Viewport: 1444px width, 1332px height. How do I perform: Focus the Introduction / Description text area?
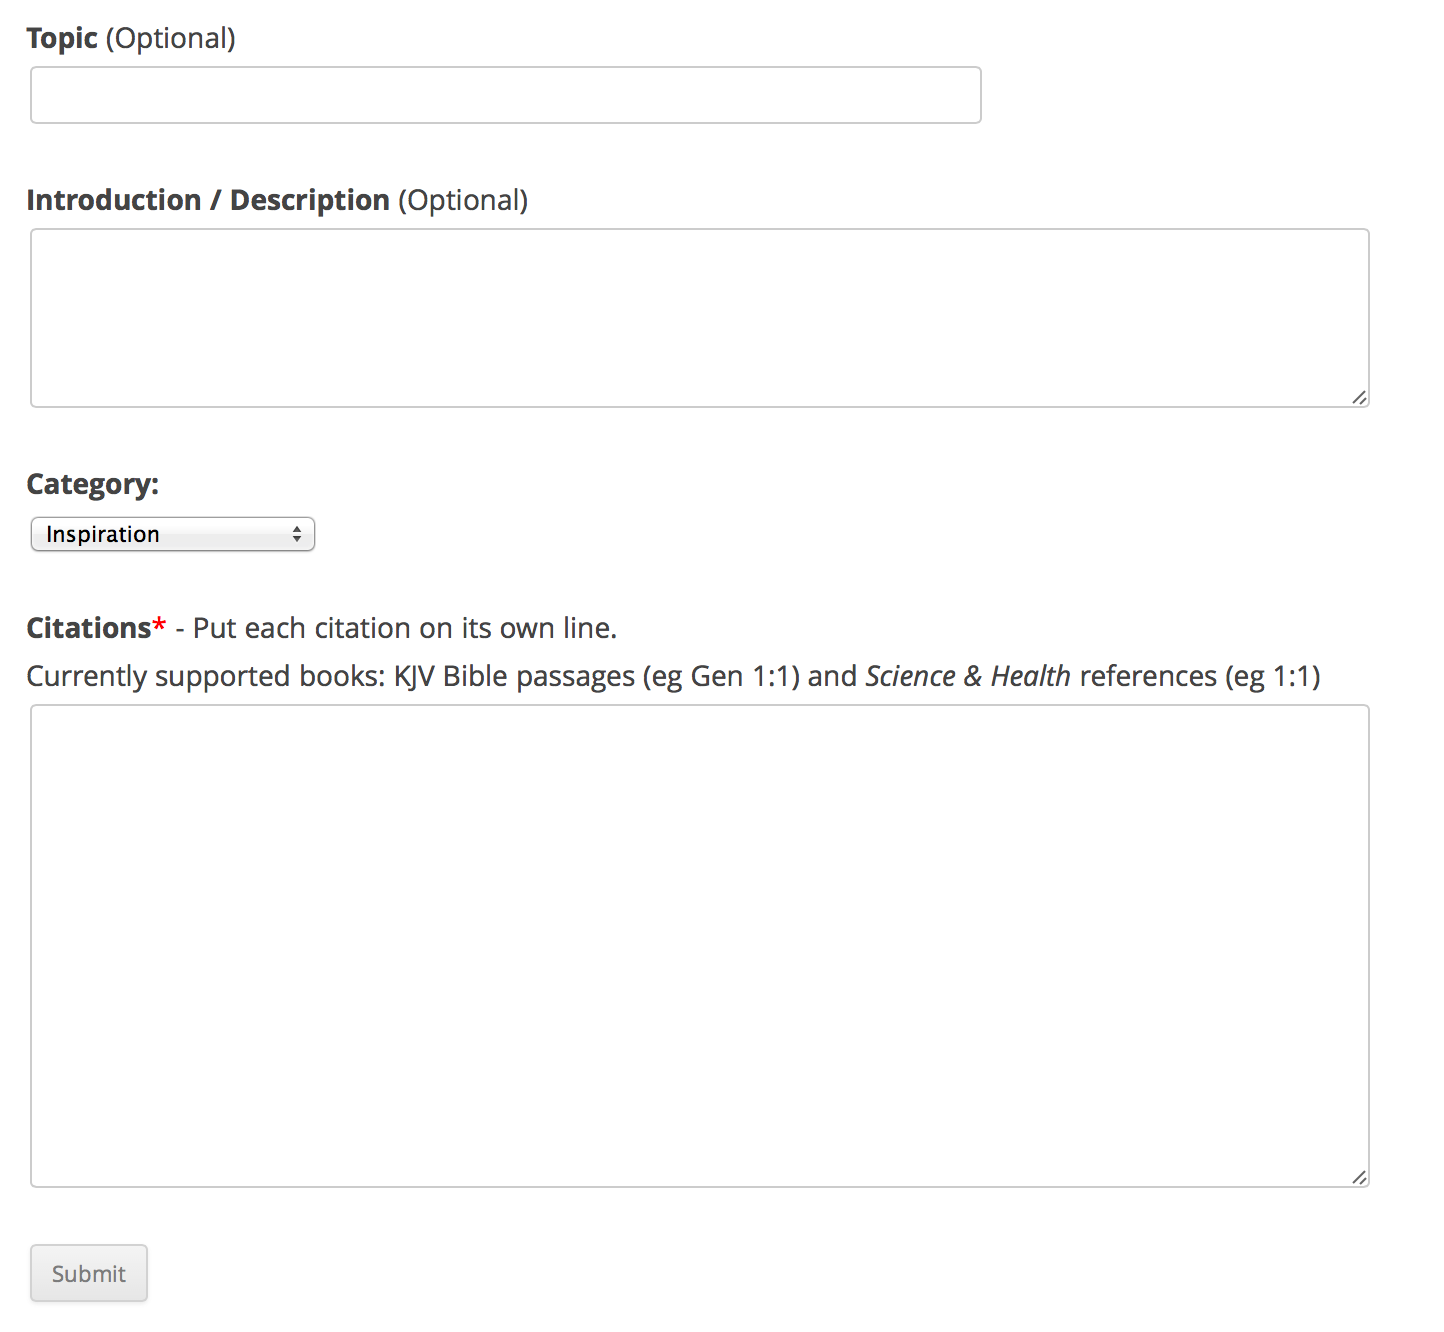[699, 318]
